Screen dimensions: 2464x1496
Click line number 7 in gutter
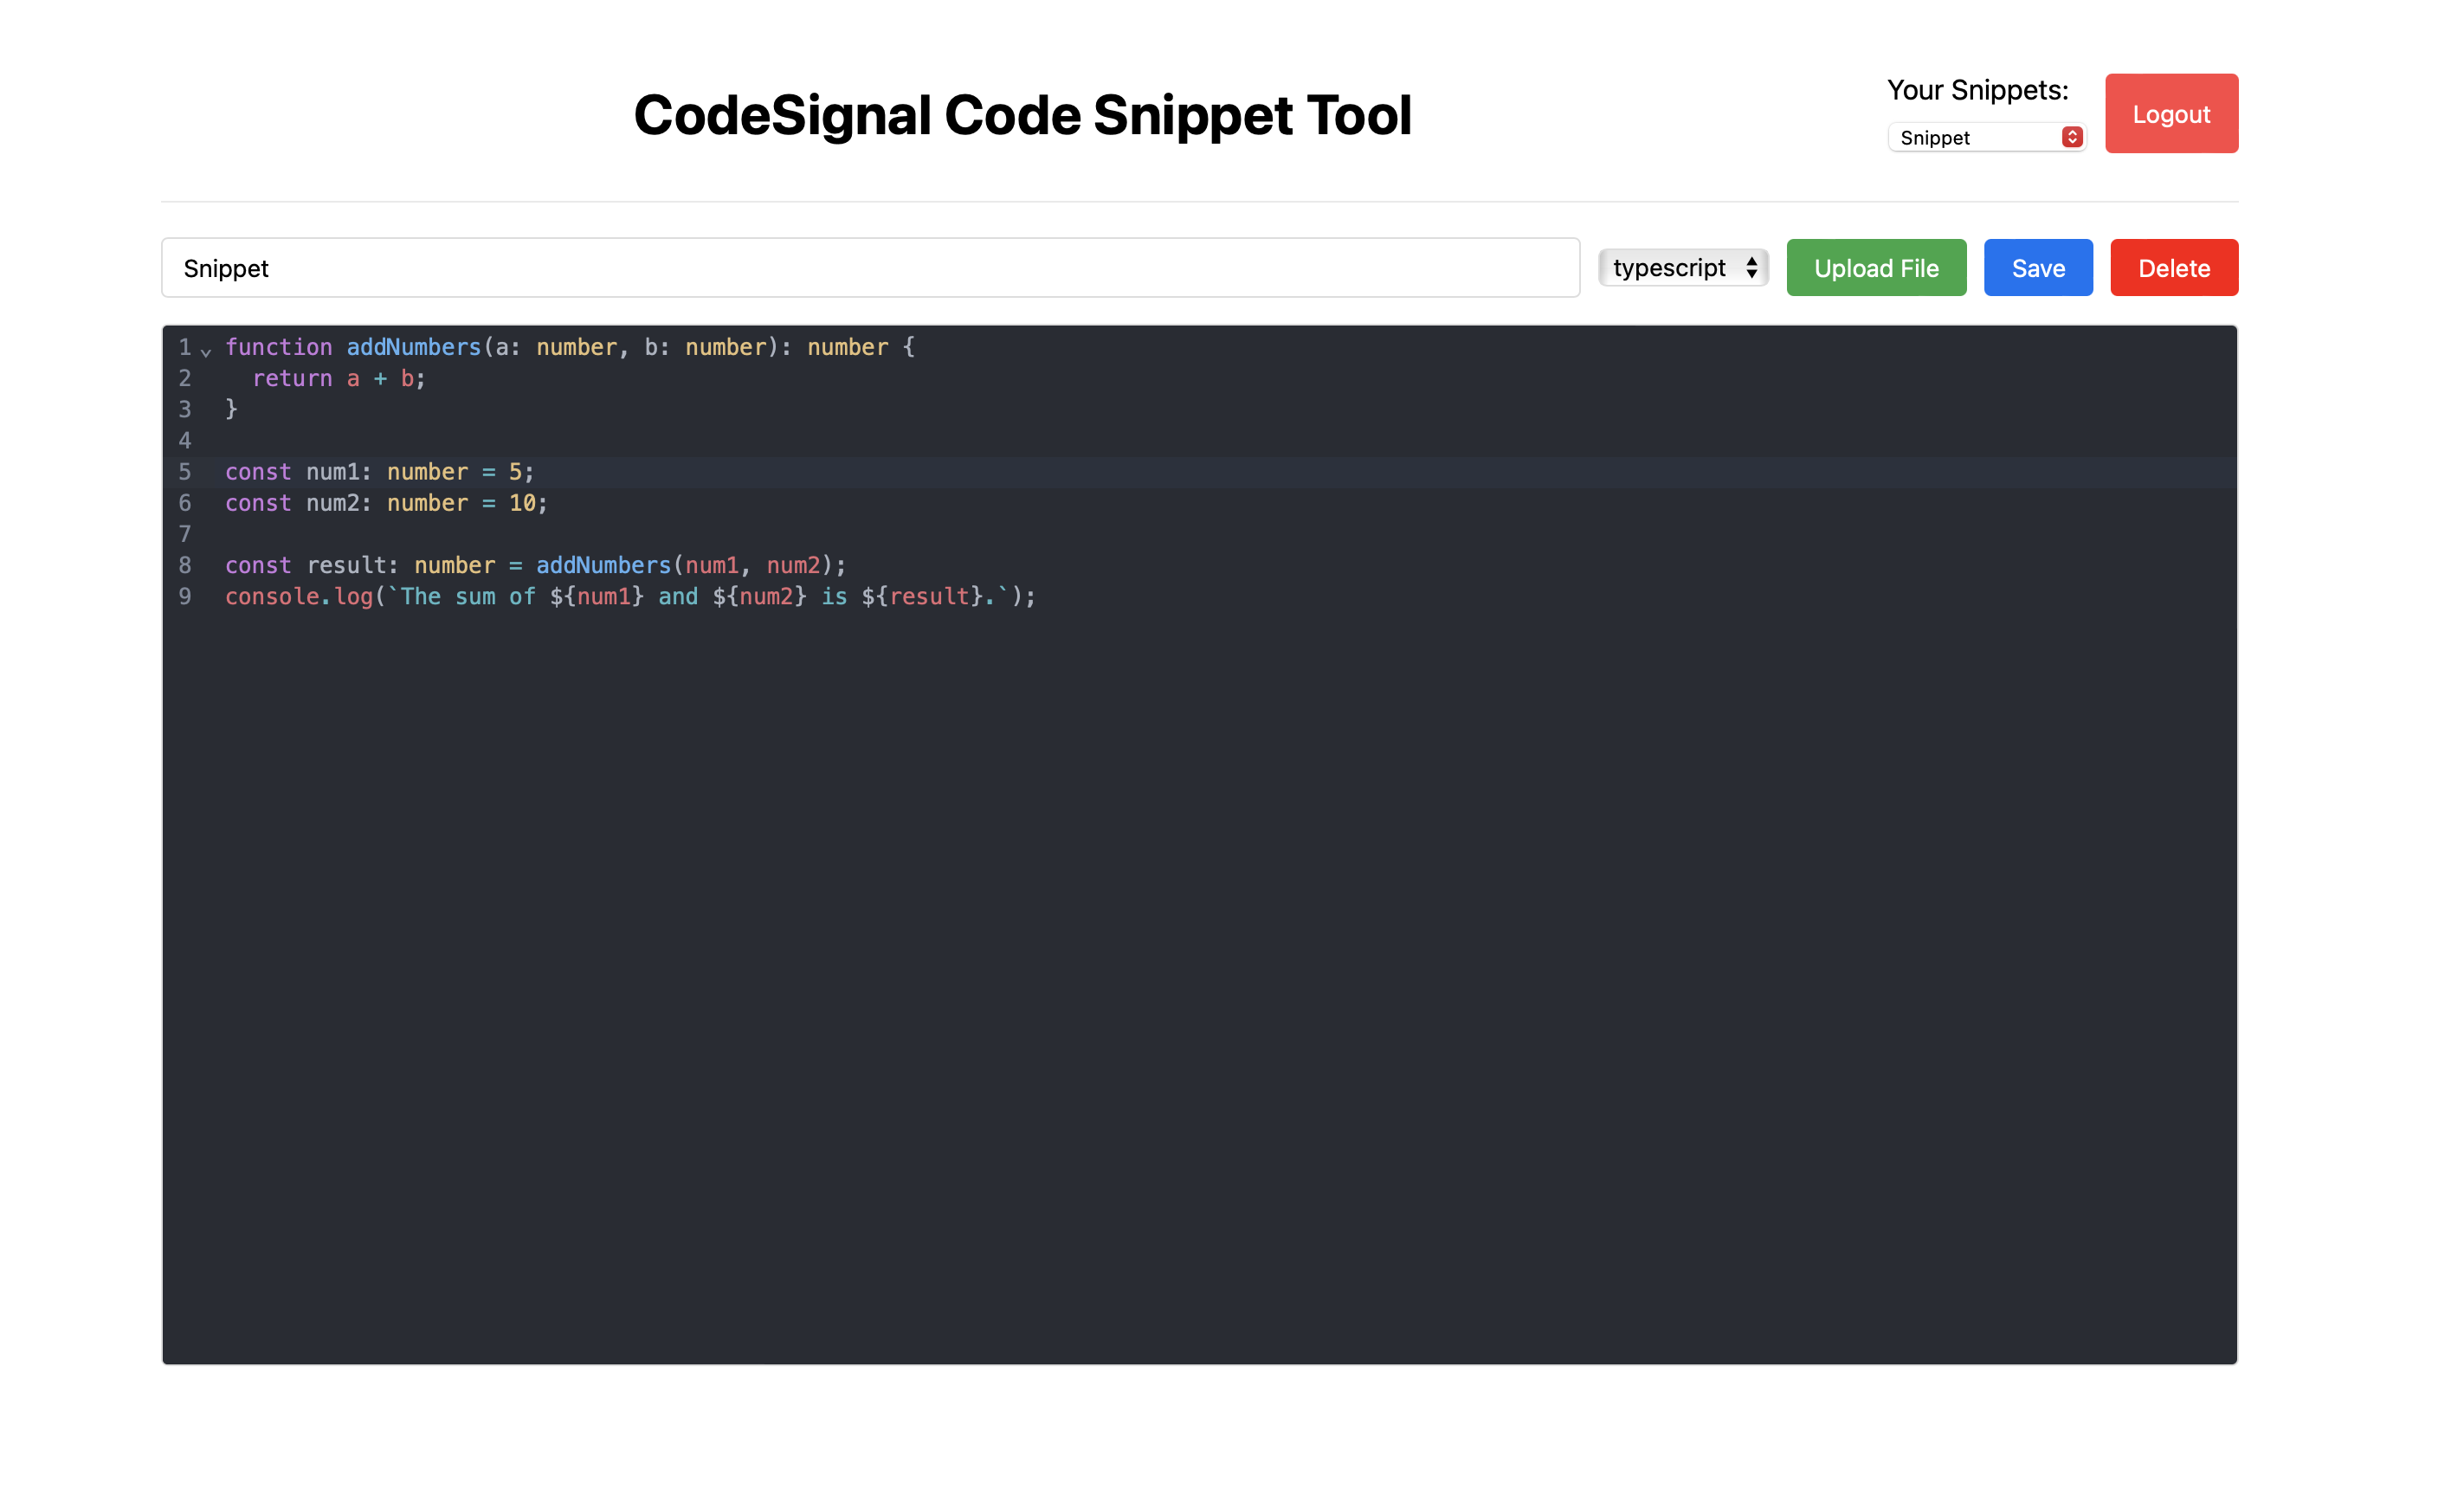(x=185, y=533)
